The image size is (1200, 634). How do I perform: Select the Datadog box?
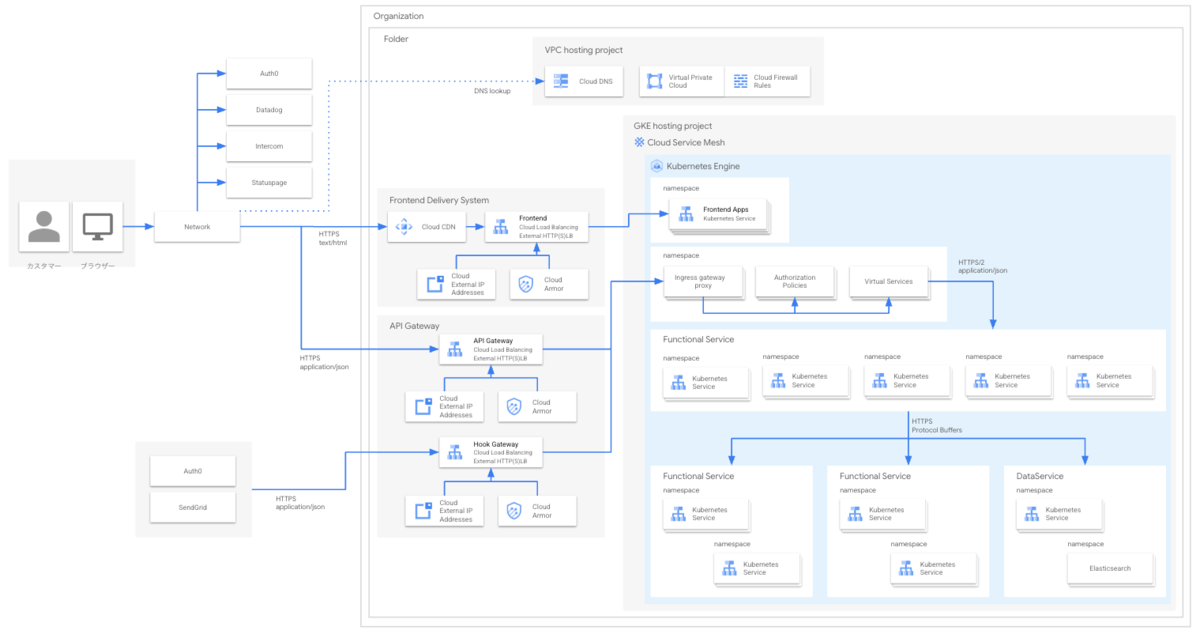[x=269, y=110]
